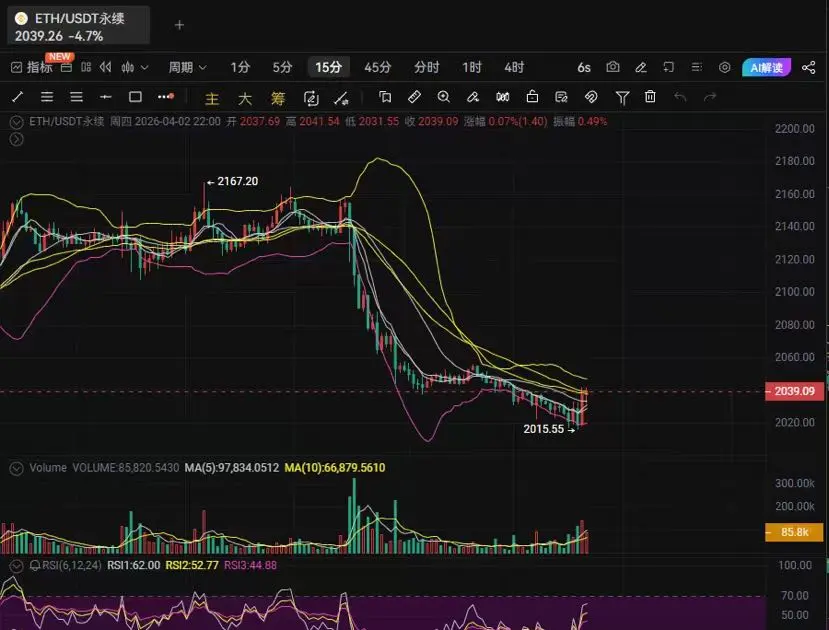Switch to the 45分 timeframe

tap(377, 67)
